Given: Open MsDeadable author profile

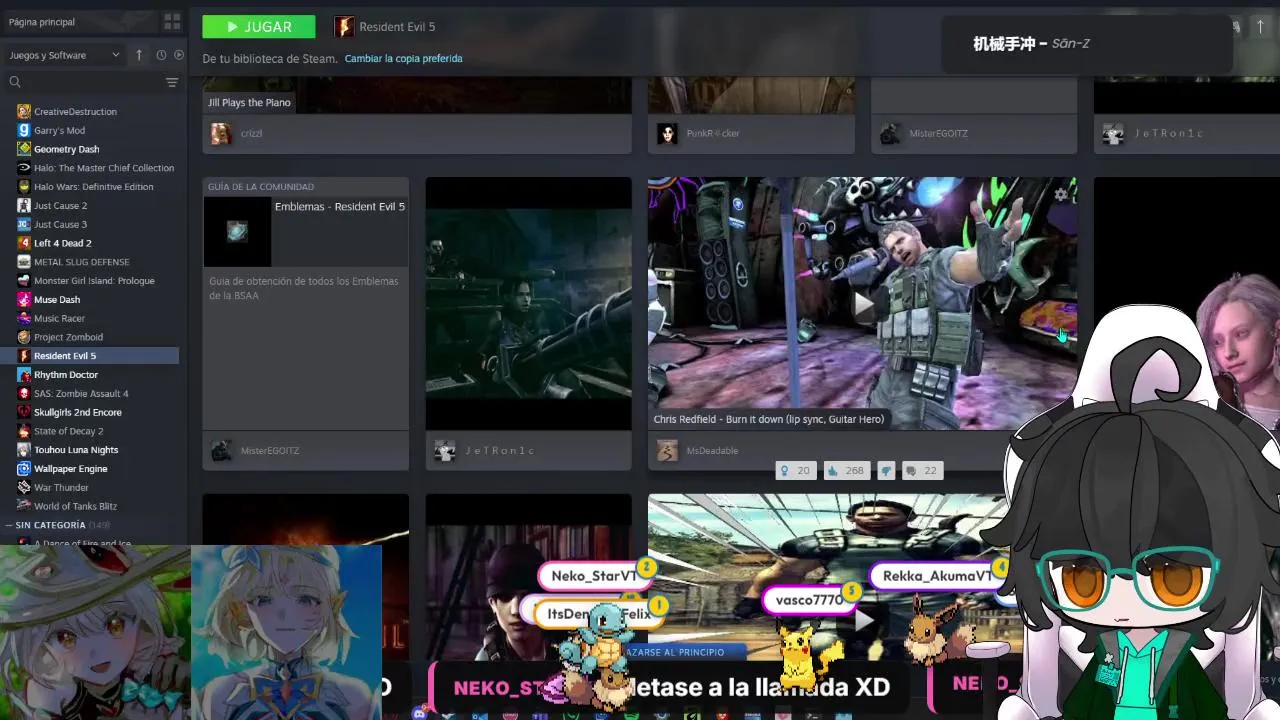Looking at the screenshot, I should [x=712, y=451].
